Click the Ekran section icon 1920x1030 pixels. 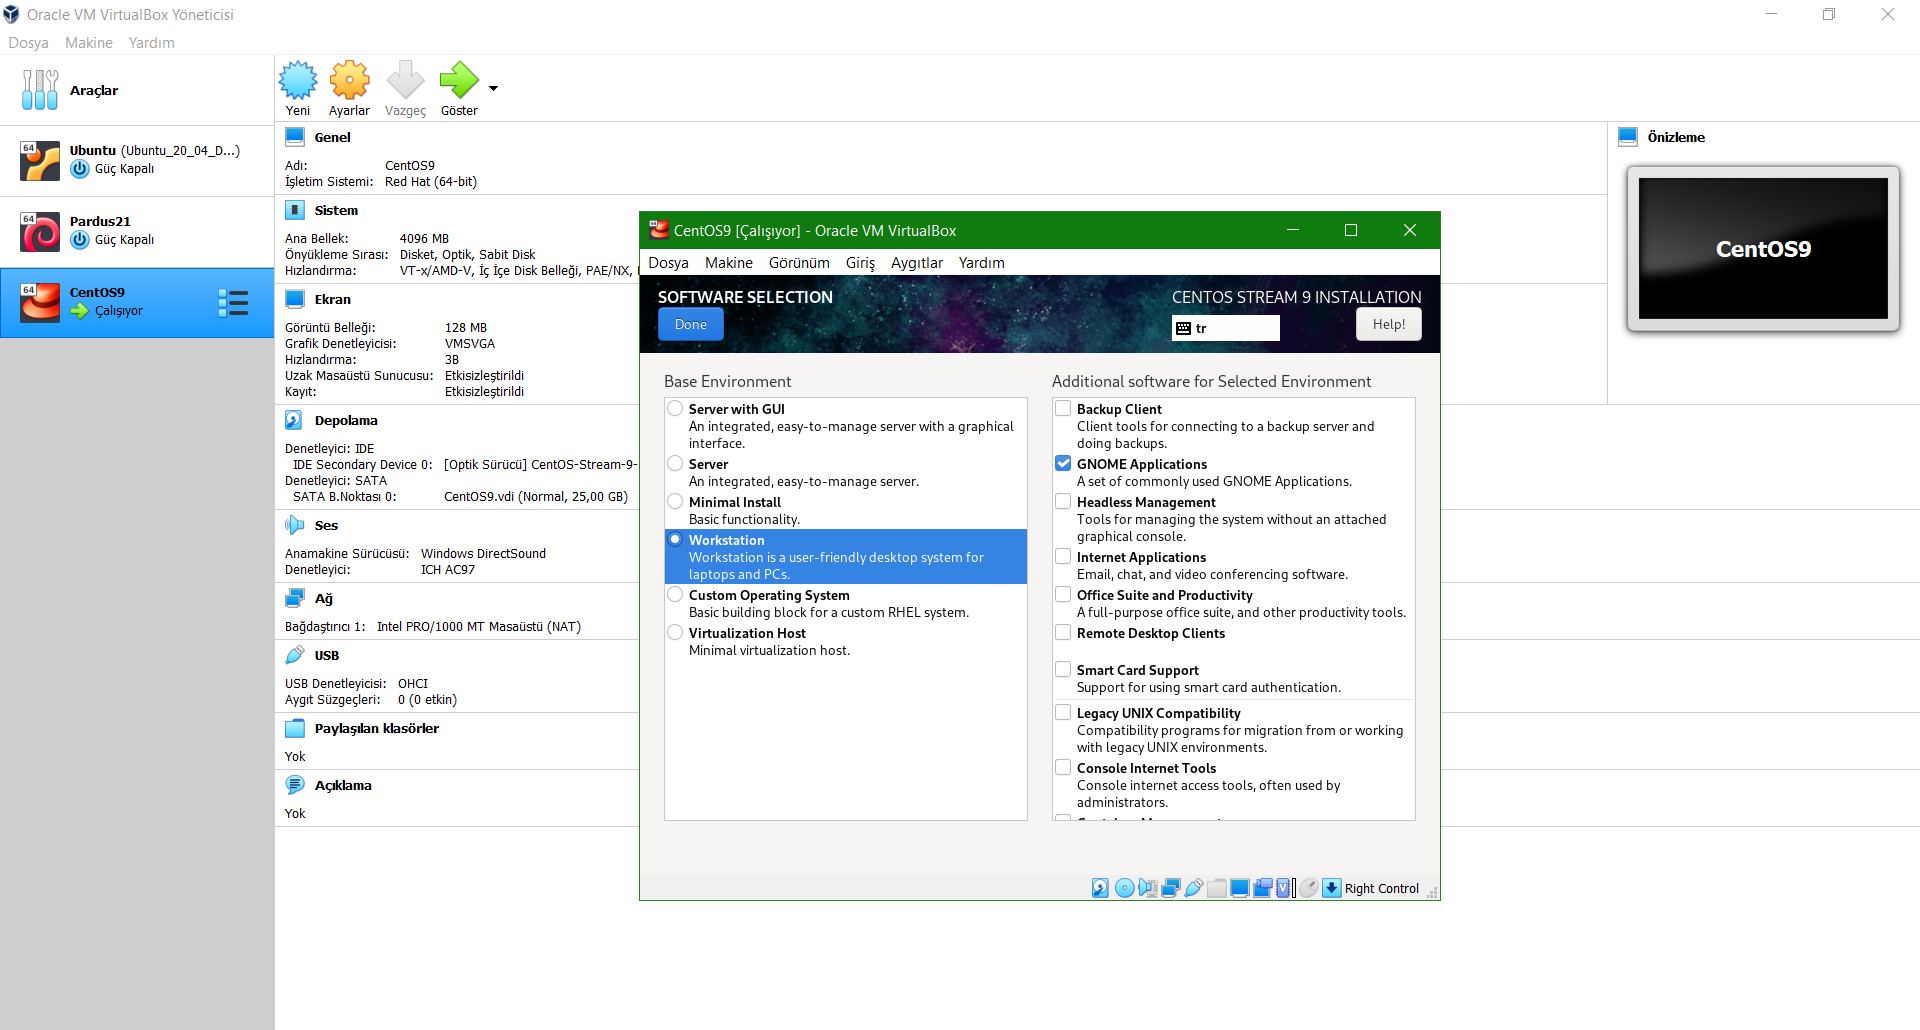click(x=295, y=299)
